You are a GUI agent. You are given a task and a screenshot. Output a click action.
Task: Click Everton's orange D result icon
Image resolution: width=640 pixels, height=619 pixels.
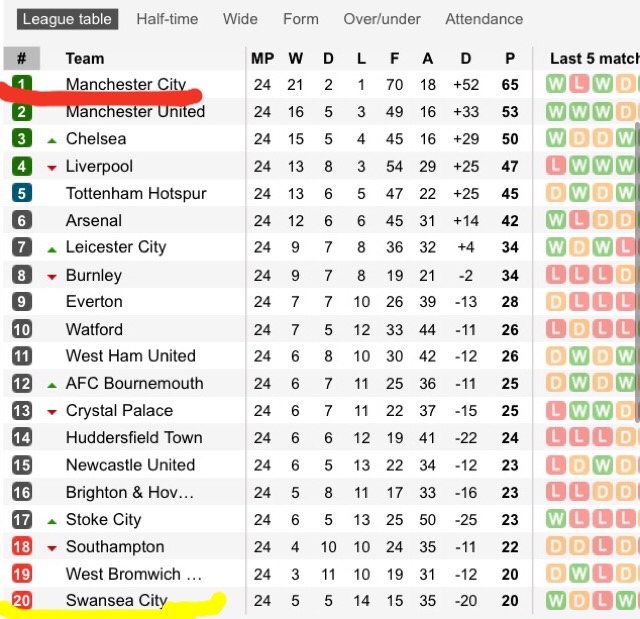coord(556,302)
